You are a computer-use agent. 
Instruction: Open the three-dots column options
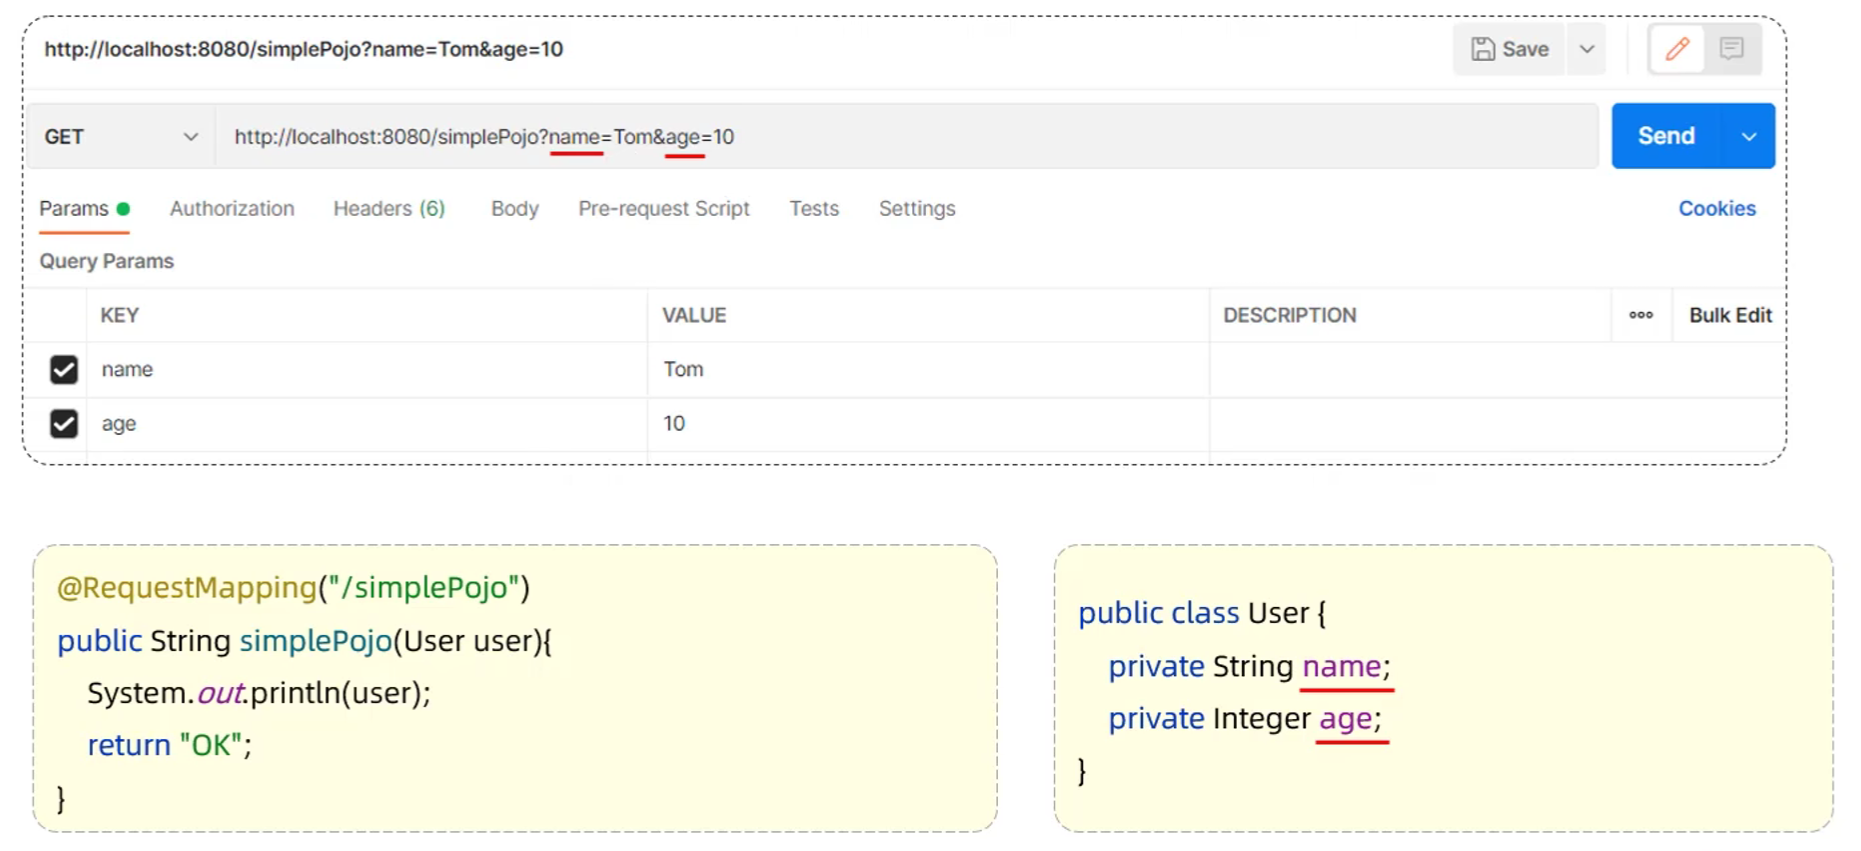1640,315
